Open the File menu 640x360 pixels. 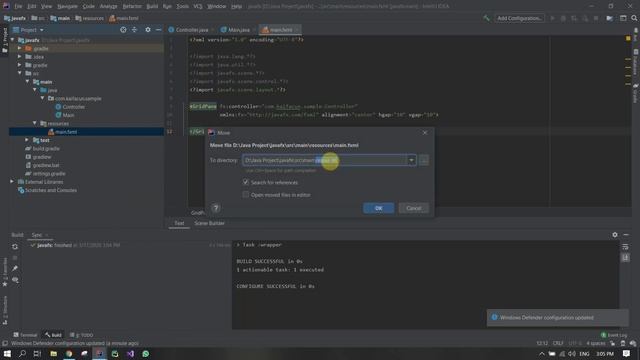18,6
